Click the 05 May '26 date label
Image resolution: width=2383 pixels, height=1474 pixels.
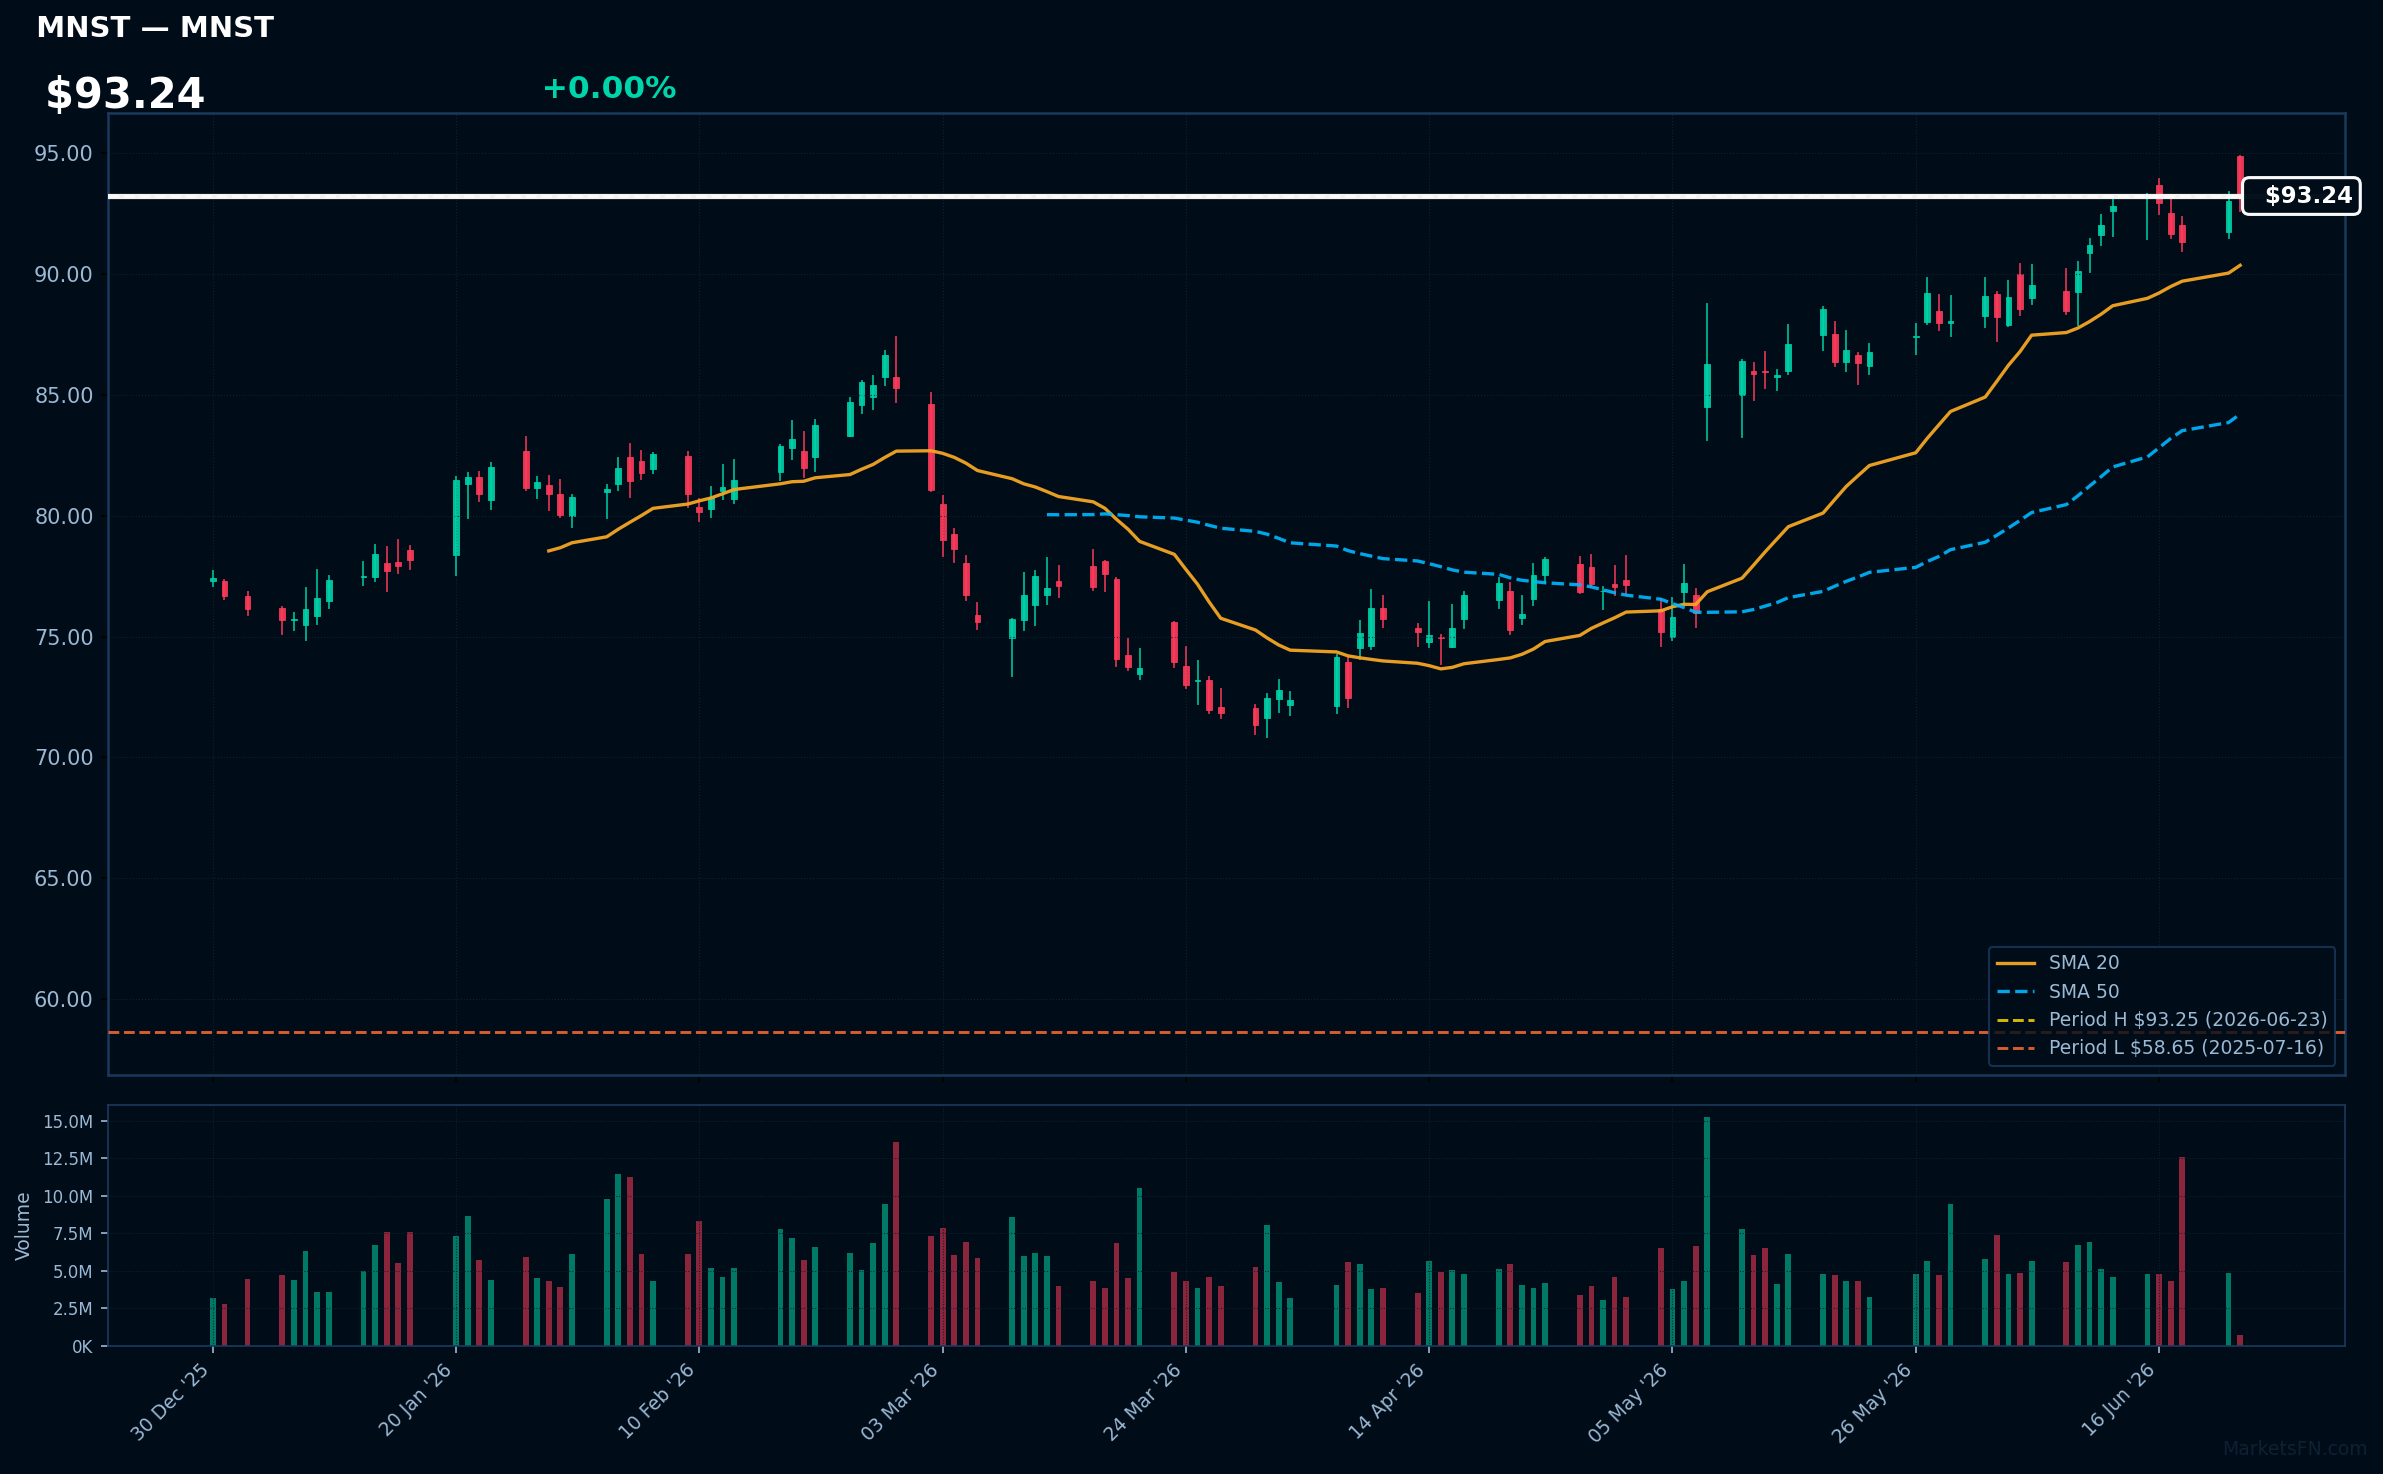tap(1628, 1402)
